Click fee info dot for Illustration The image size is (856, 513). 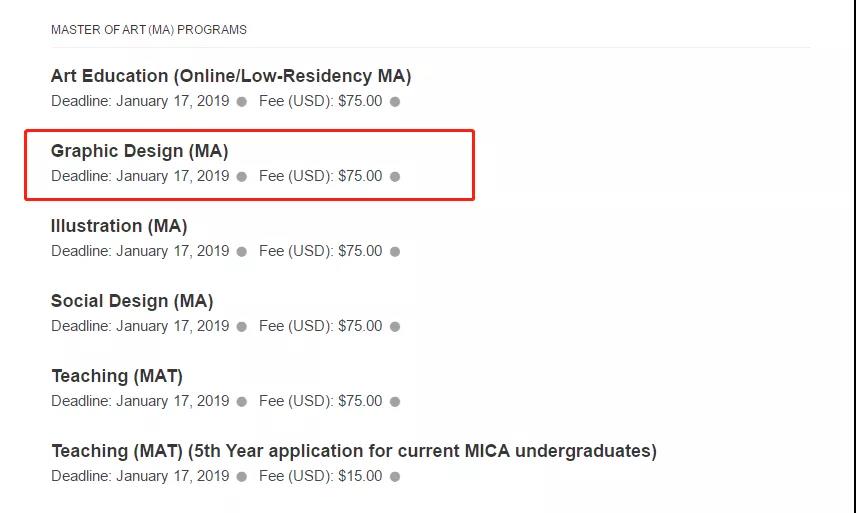pyautogui.click(x=395, y=252)
